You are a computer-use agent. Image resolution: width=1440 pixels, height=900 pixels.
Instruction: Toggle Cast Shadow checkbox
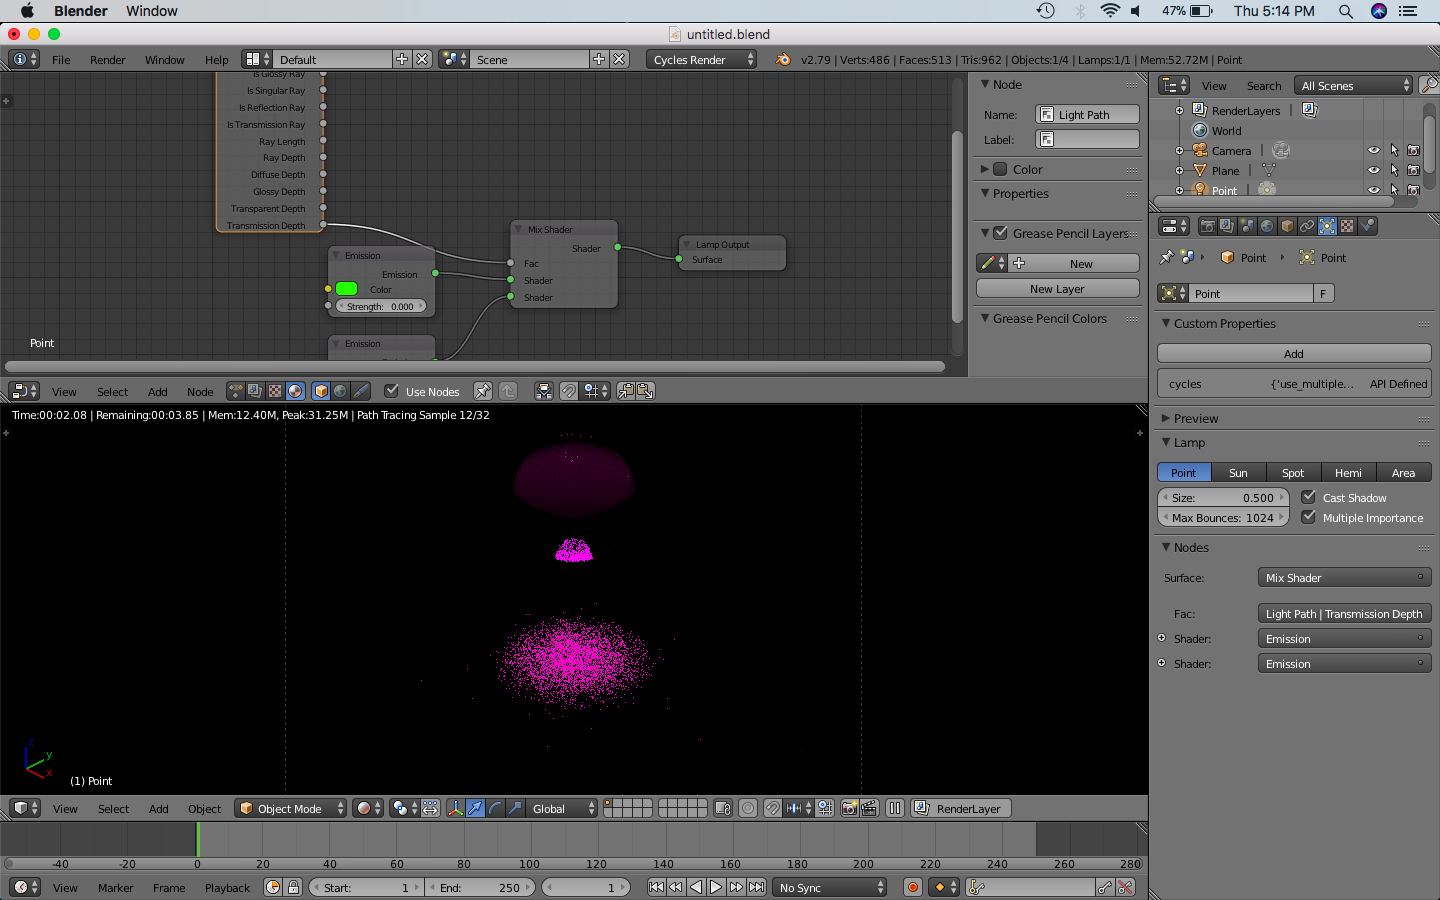[x=1308, y=497]
